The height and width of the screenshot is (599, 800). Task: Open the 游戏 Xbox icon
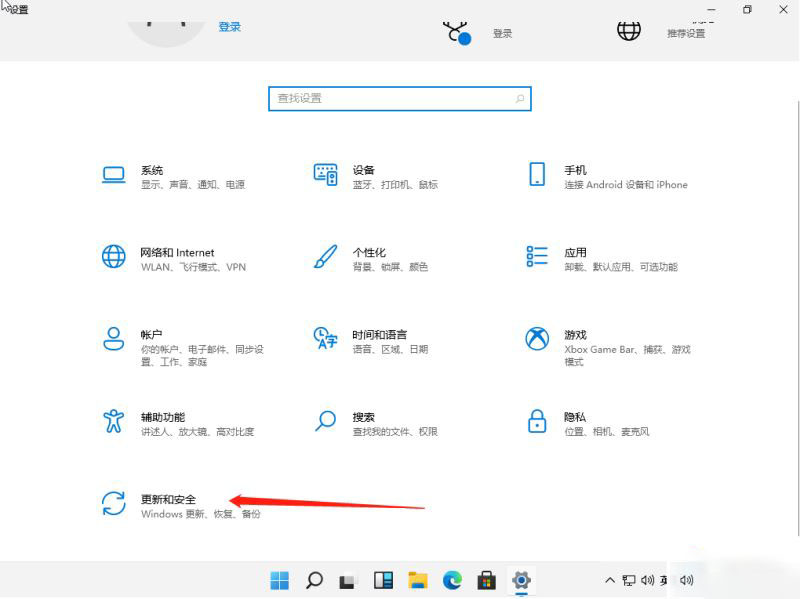pyautogui.click(x=537, y=339)
